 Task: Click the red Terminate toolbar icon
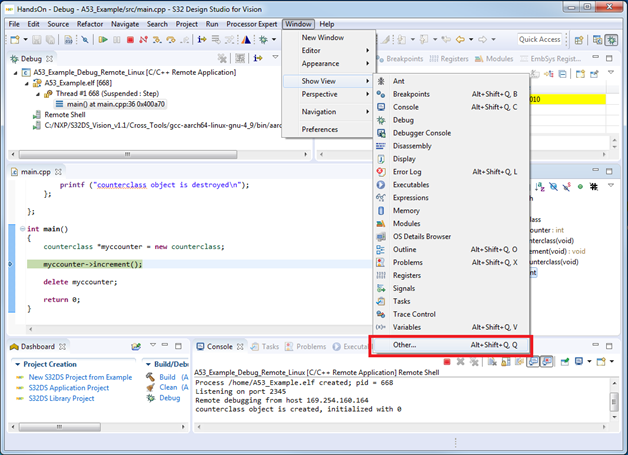(130, 40)
